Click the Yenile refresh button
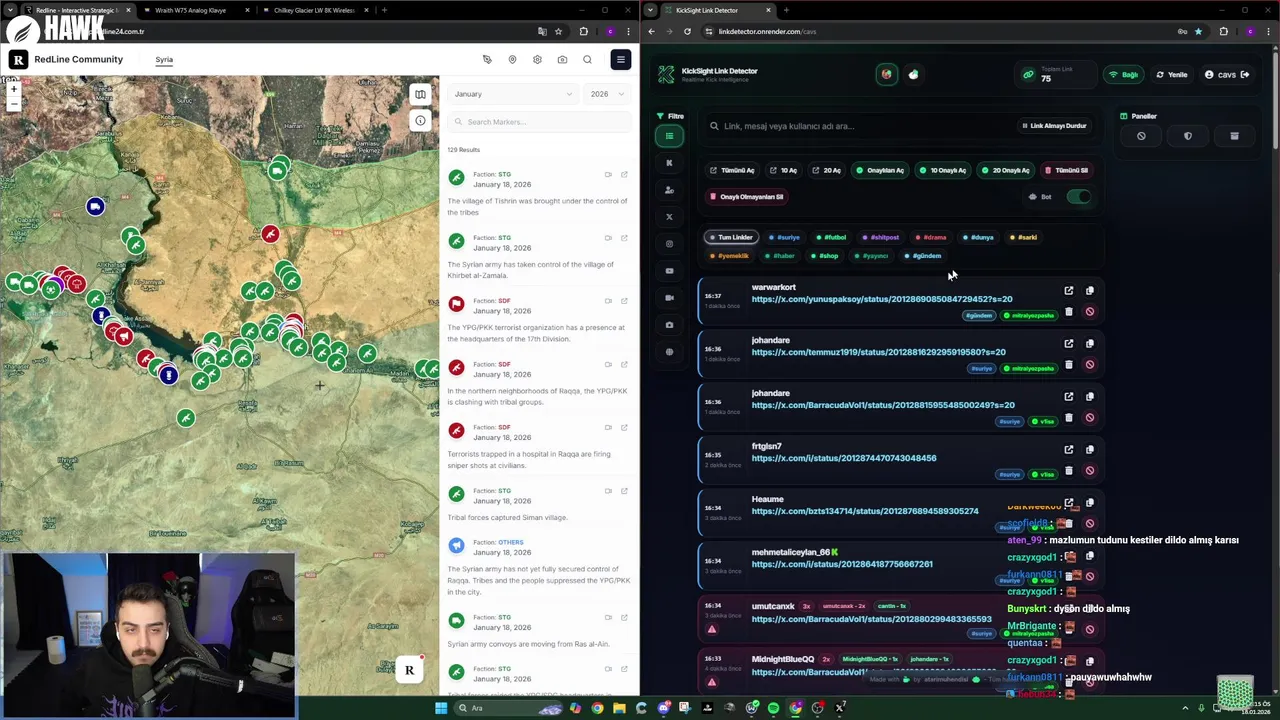 1172,75
